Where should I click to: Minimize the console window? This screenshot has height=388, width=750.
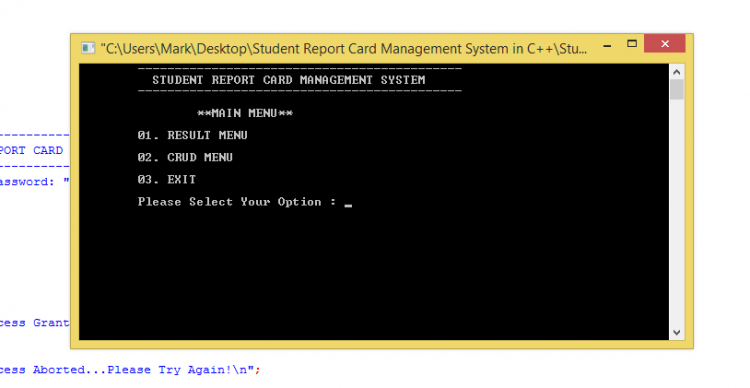point(607,46)
